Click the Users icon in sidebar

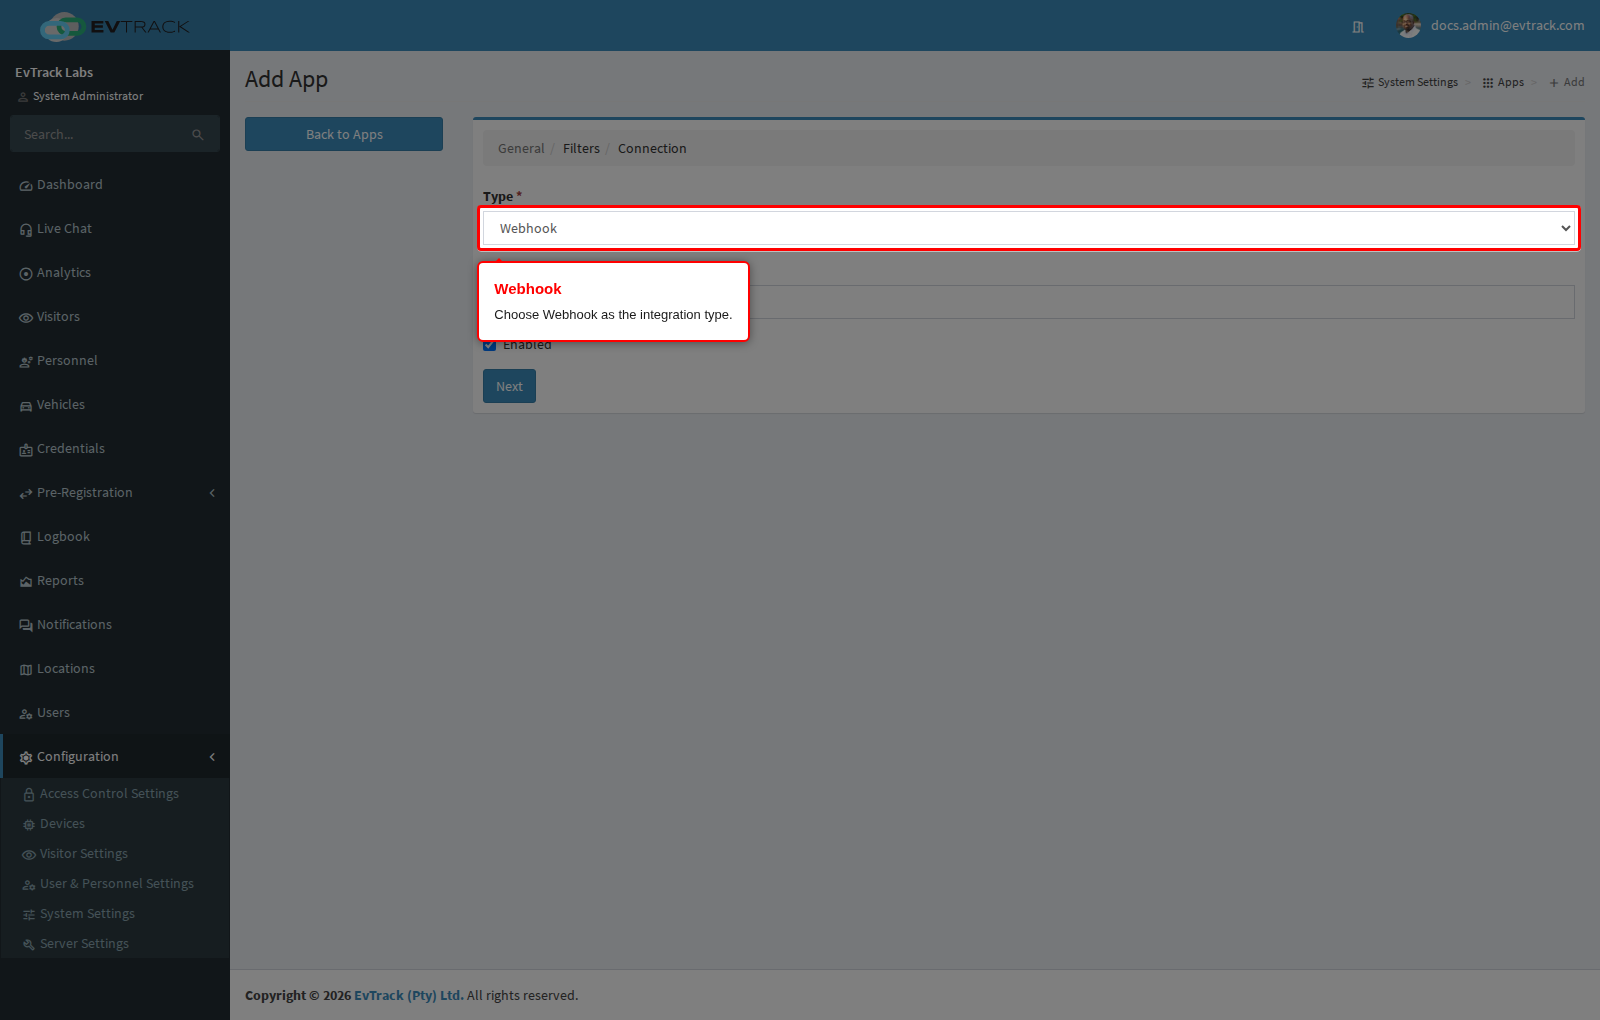click(x=26, y=714)
